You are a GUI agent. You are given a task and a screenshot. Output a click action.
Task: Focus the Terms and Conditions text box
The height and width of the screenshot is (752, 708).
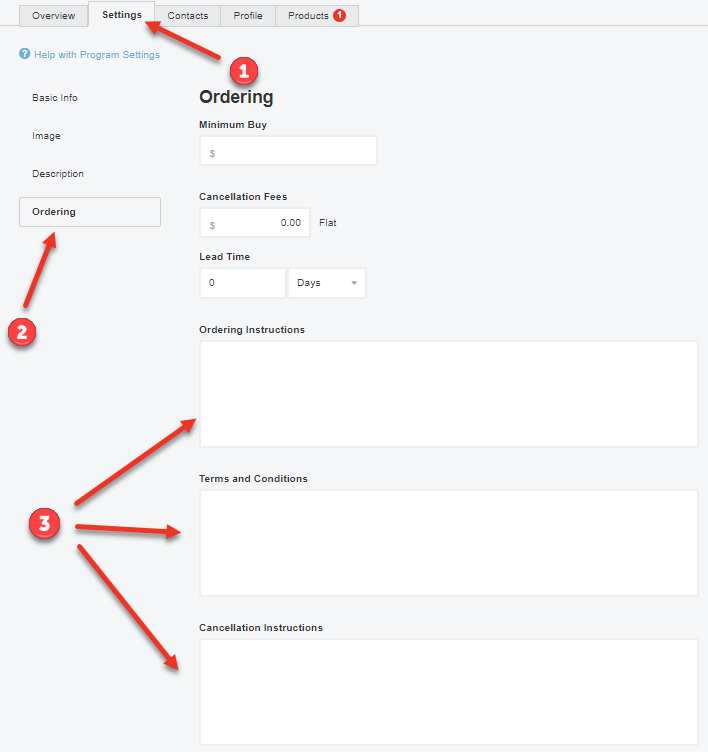(448, 543)
